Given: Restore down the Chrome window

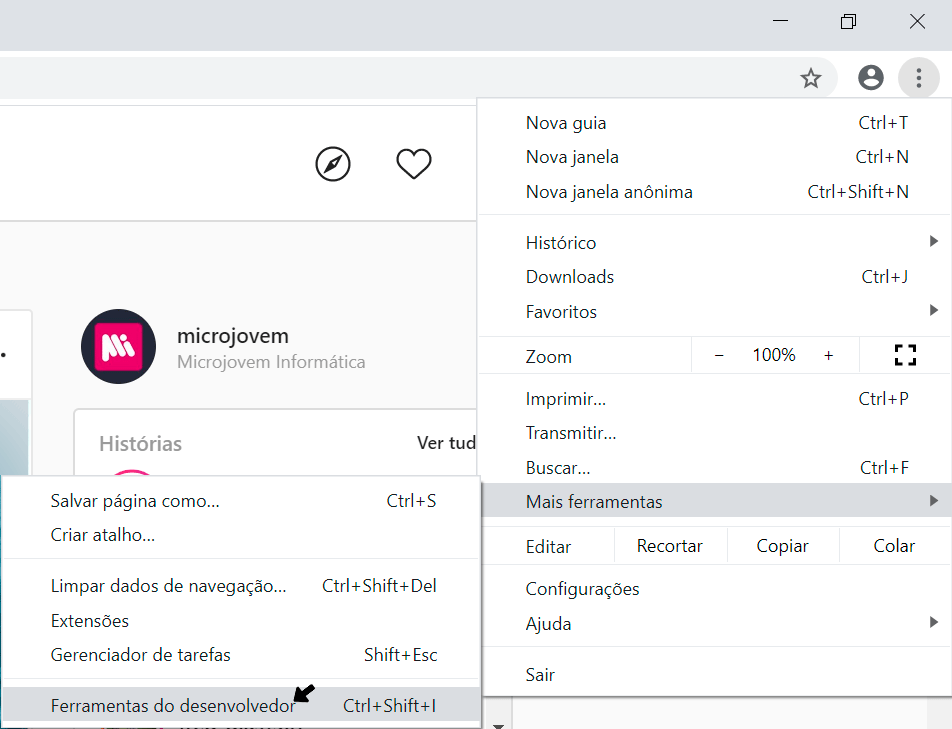Looking at the screenshot, I should coord(848,21).
